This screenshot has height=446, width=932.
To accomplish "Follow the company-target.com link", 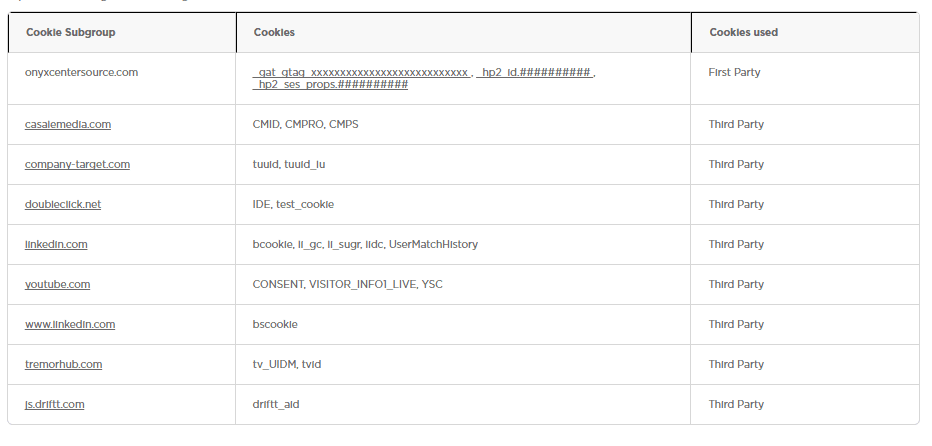I will [77, 165].
